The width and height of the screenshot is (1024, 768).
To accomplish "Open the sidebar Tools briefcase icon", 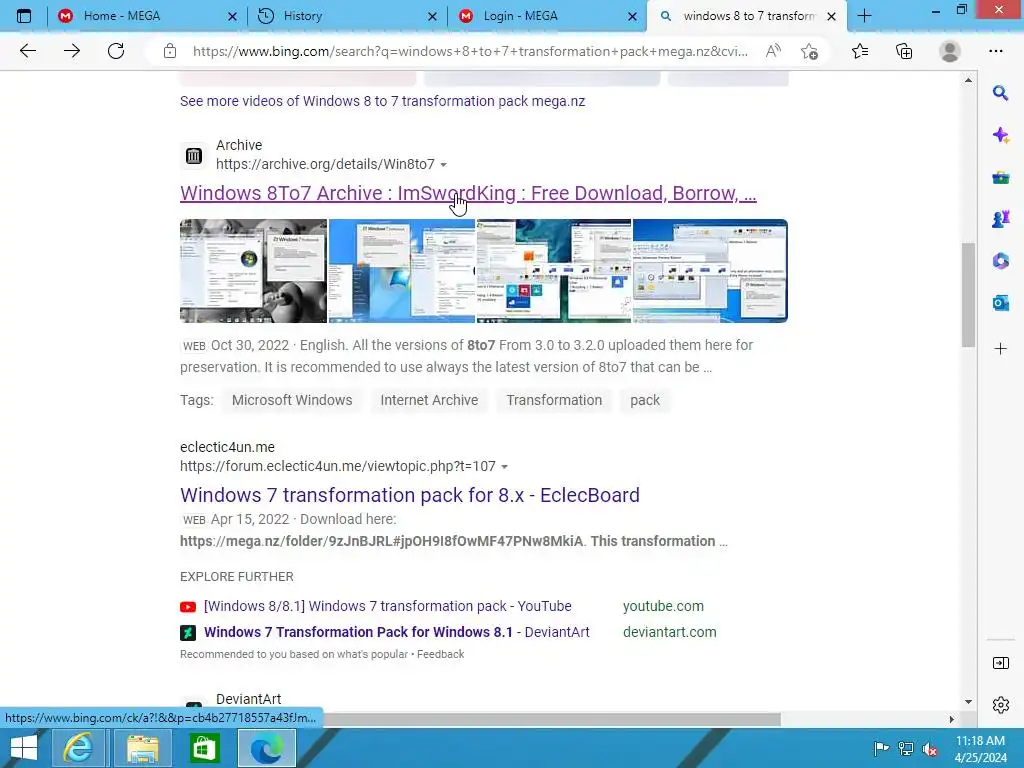I will point(1000,177).
